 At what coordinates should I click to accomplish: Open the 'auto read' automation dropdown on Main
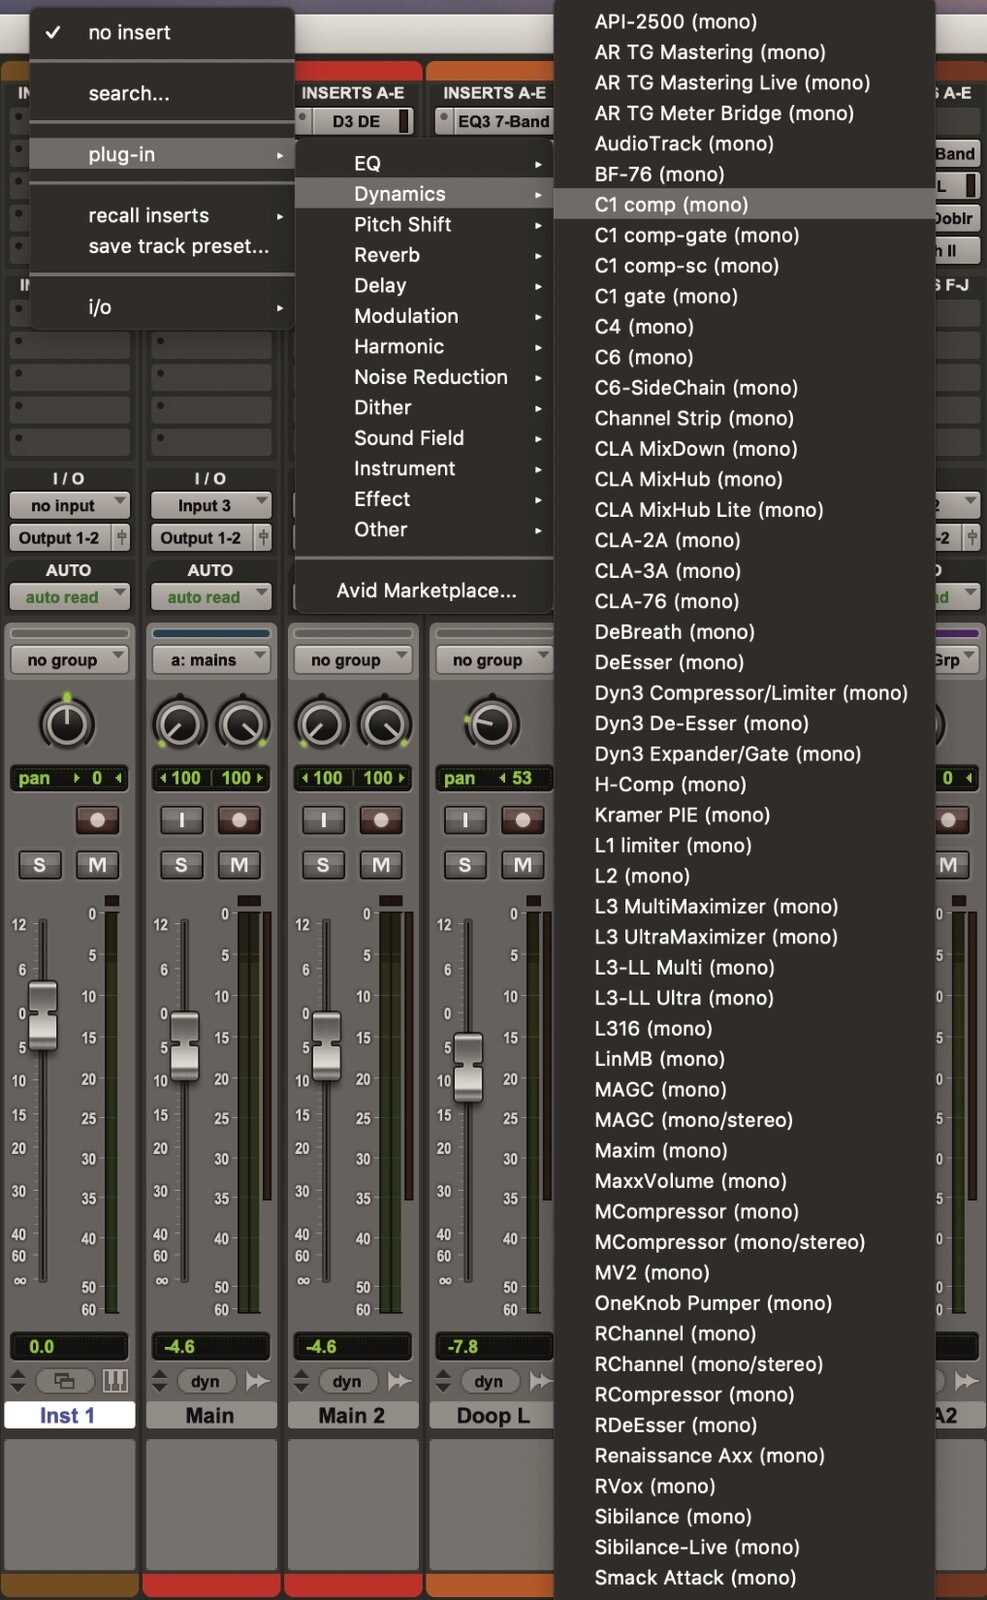(210, 597)
